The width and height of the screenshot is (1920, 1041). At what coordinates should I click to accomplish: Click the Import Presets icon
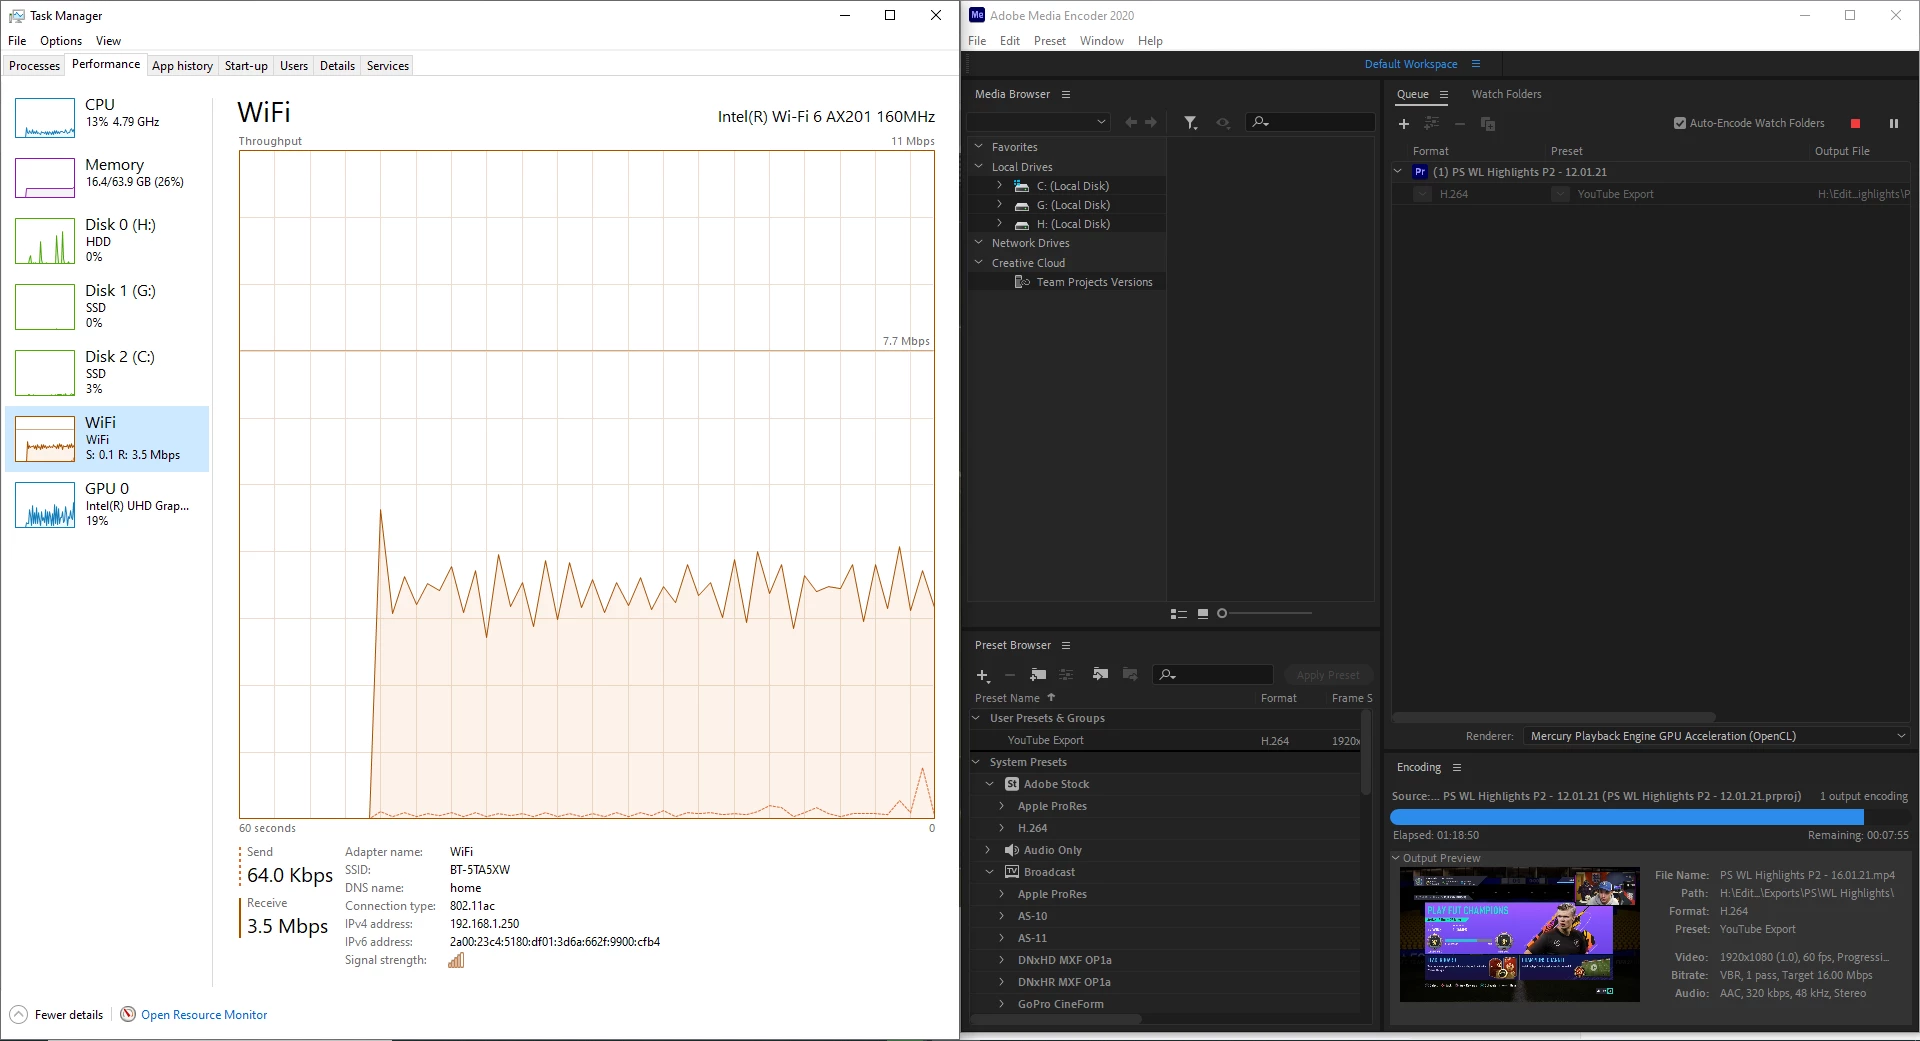point(1101,674)
